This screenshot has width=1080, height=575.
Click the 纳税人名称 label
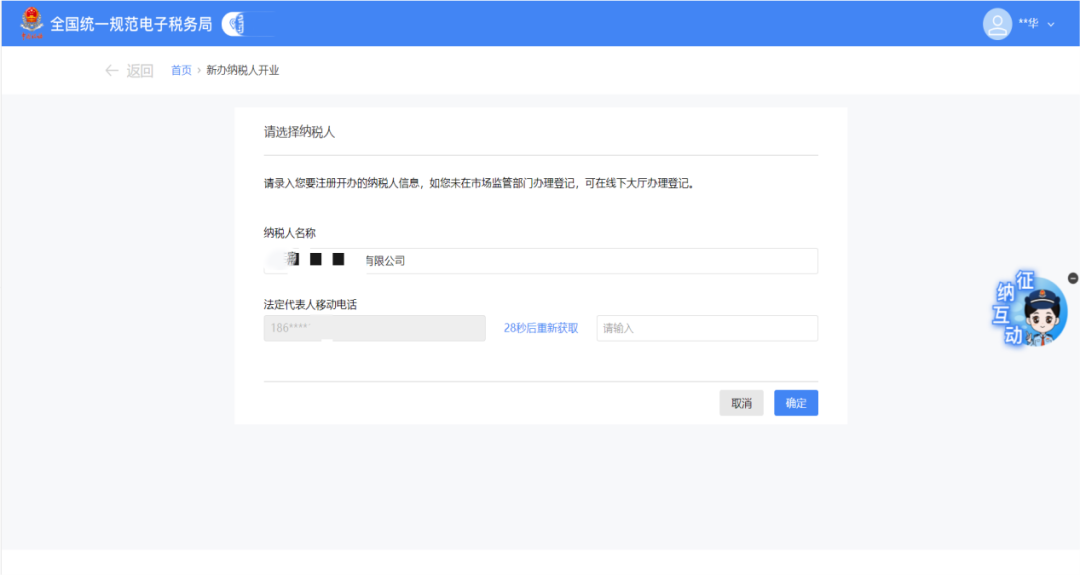(289, 233)
